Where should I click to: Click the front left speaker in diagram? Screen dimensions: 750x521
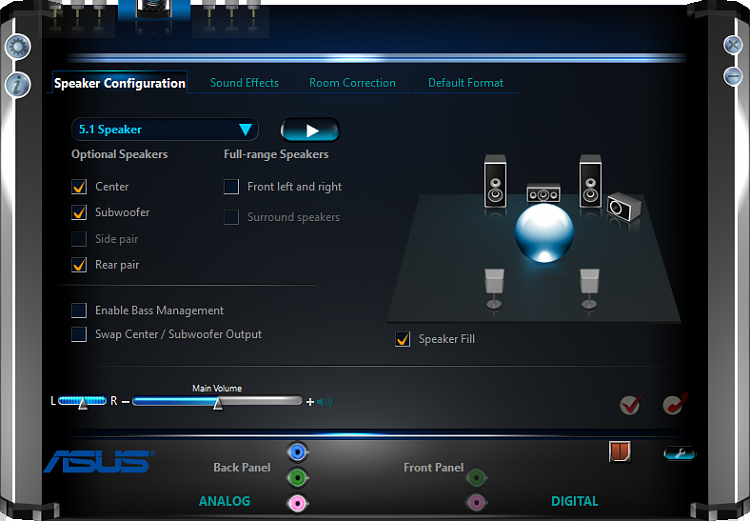tap(495, 182)
